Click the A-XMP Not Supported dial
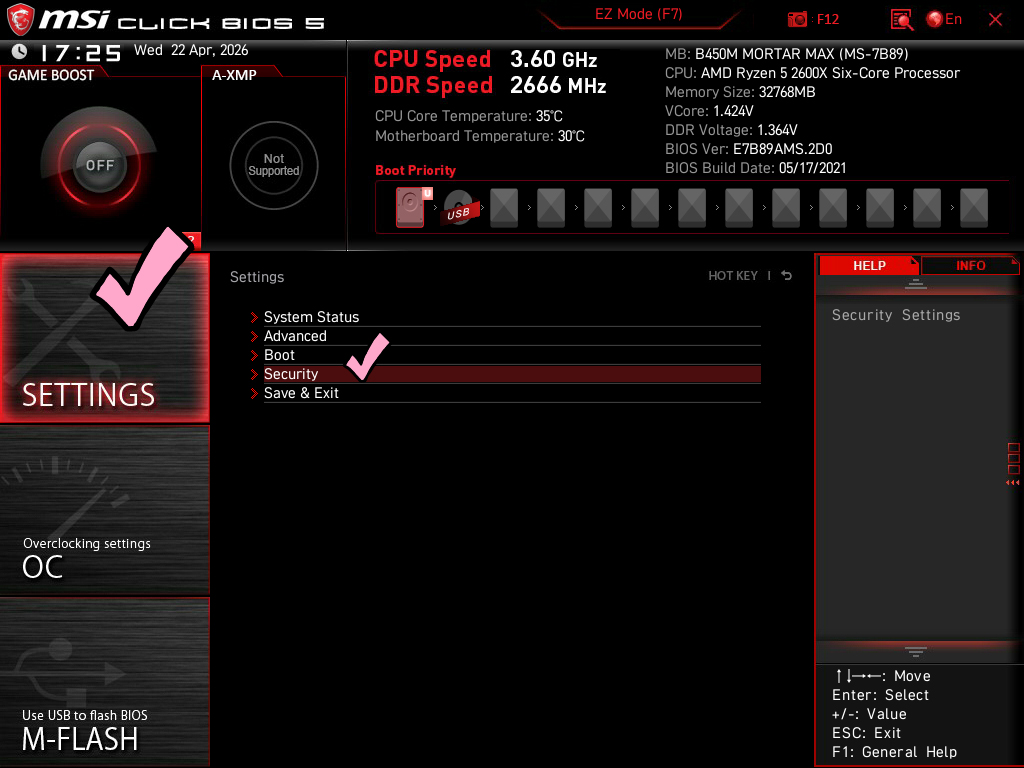 click(274, 165)
